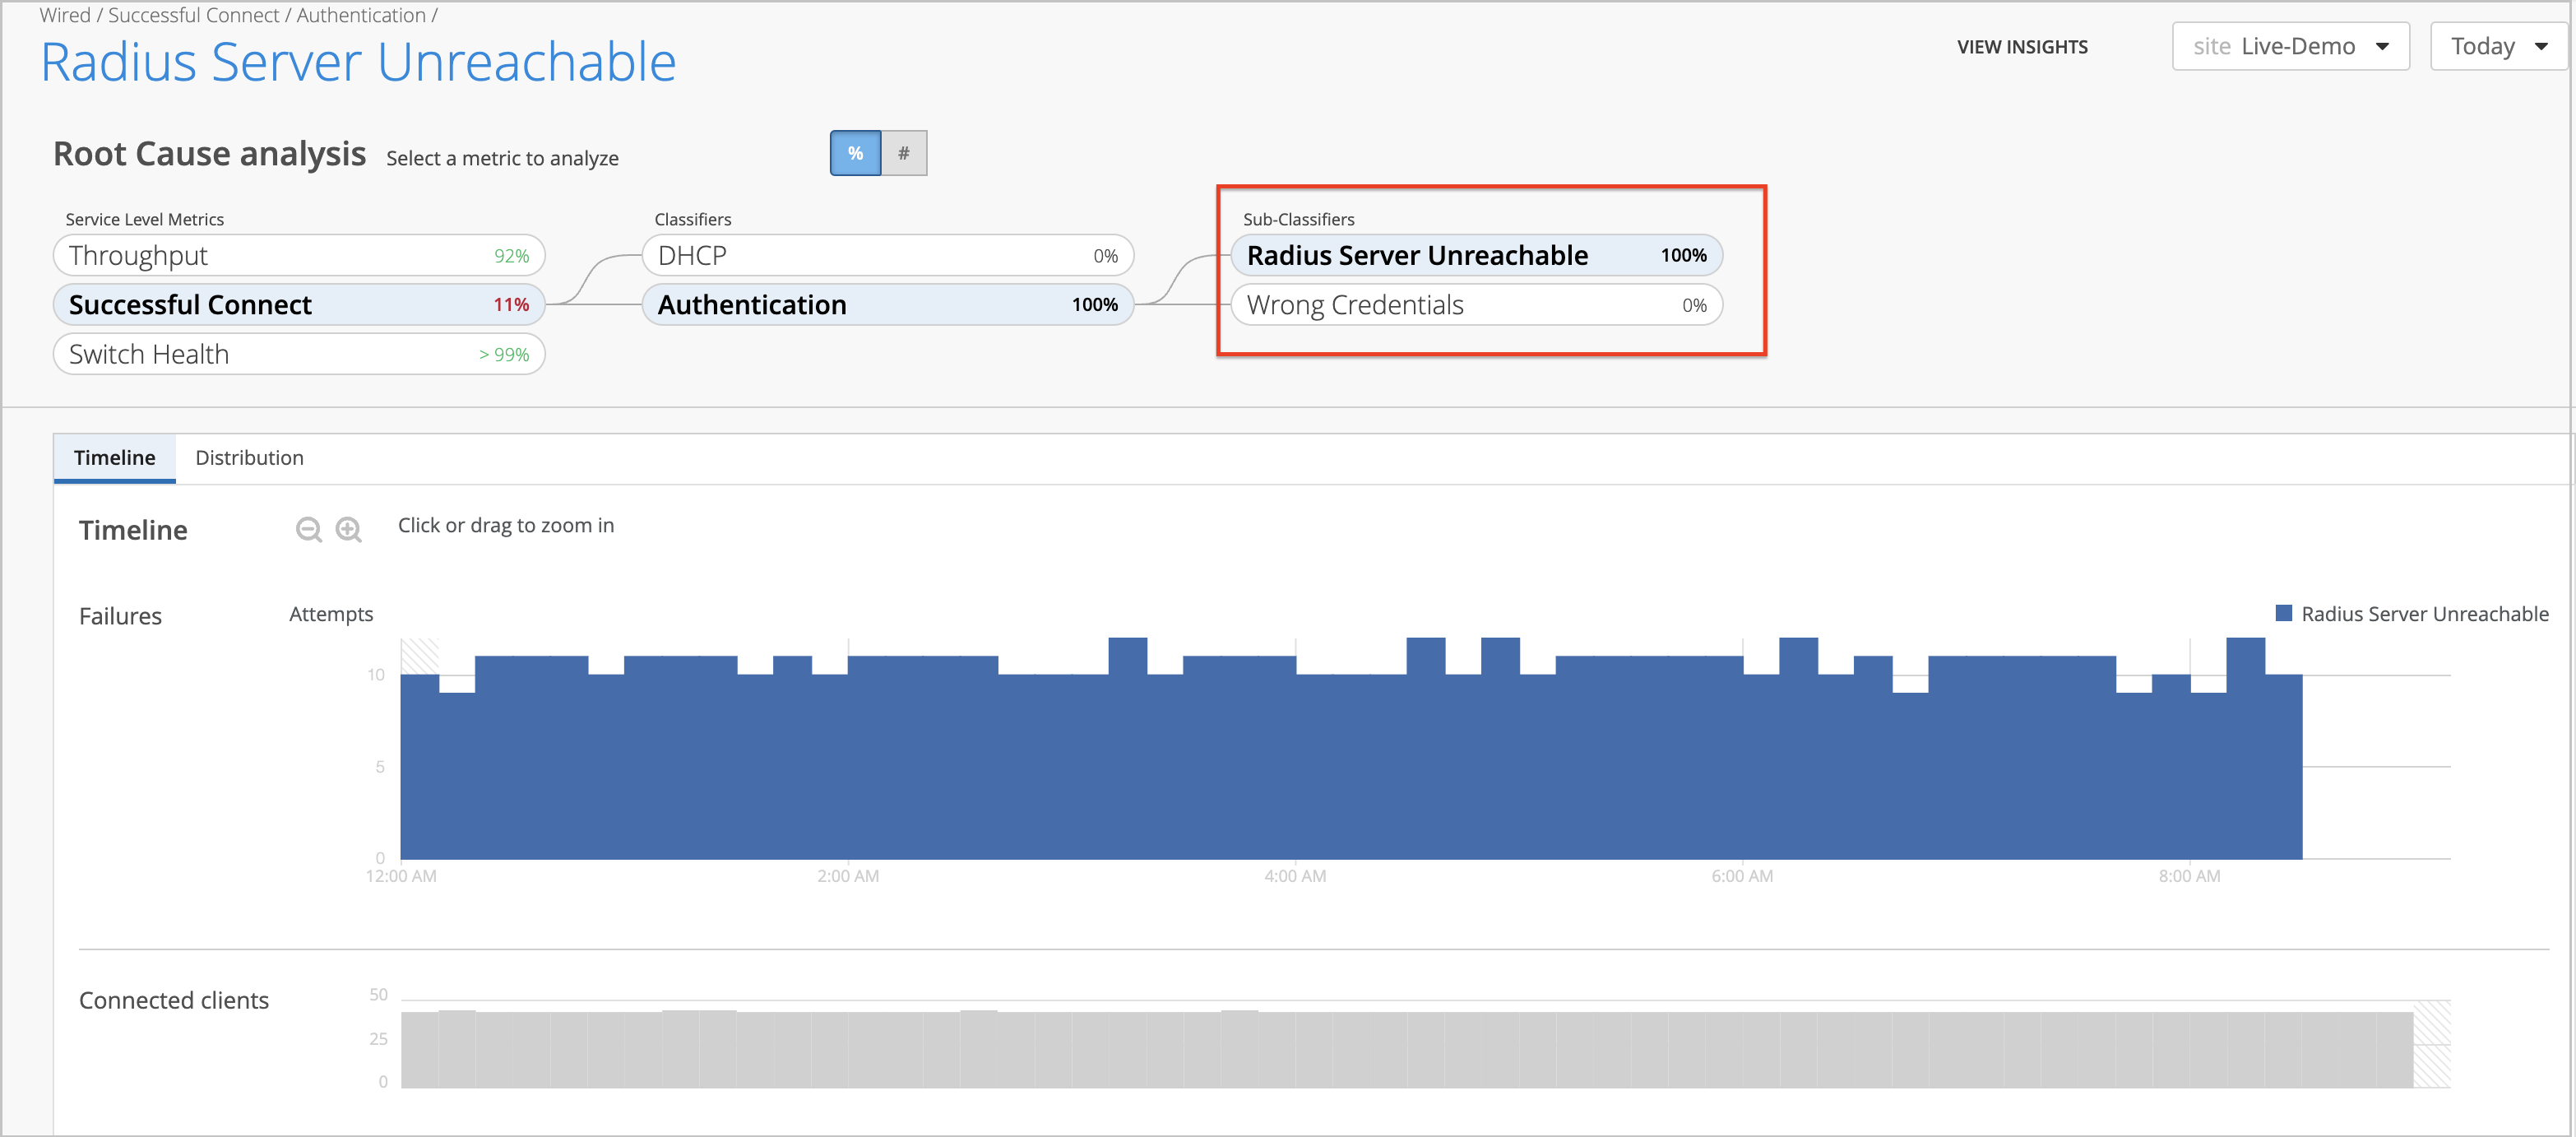Image resolution: width=2576 pixels, height=1137 pixels.
Task: Toggle the percent view button
Action: [855, 153]
